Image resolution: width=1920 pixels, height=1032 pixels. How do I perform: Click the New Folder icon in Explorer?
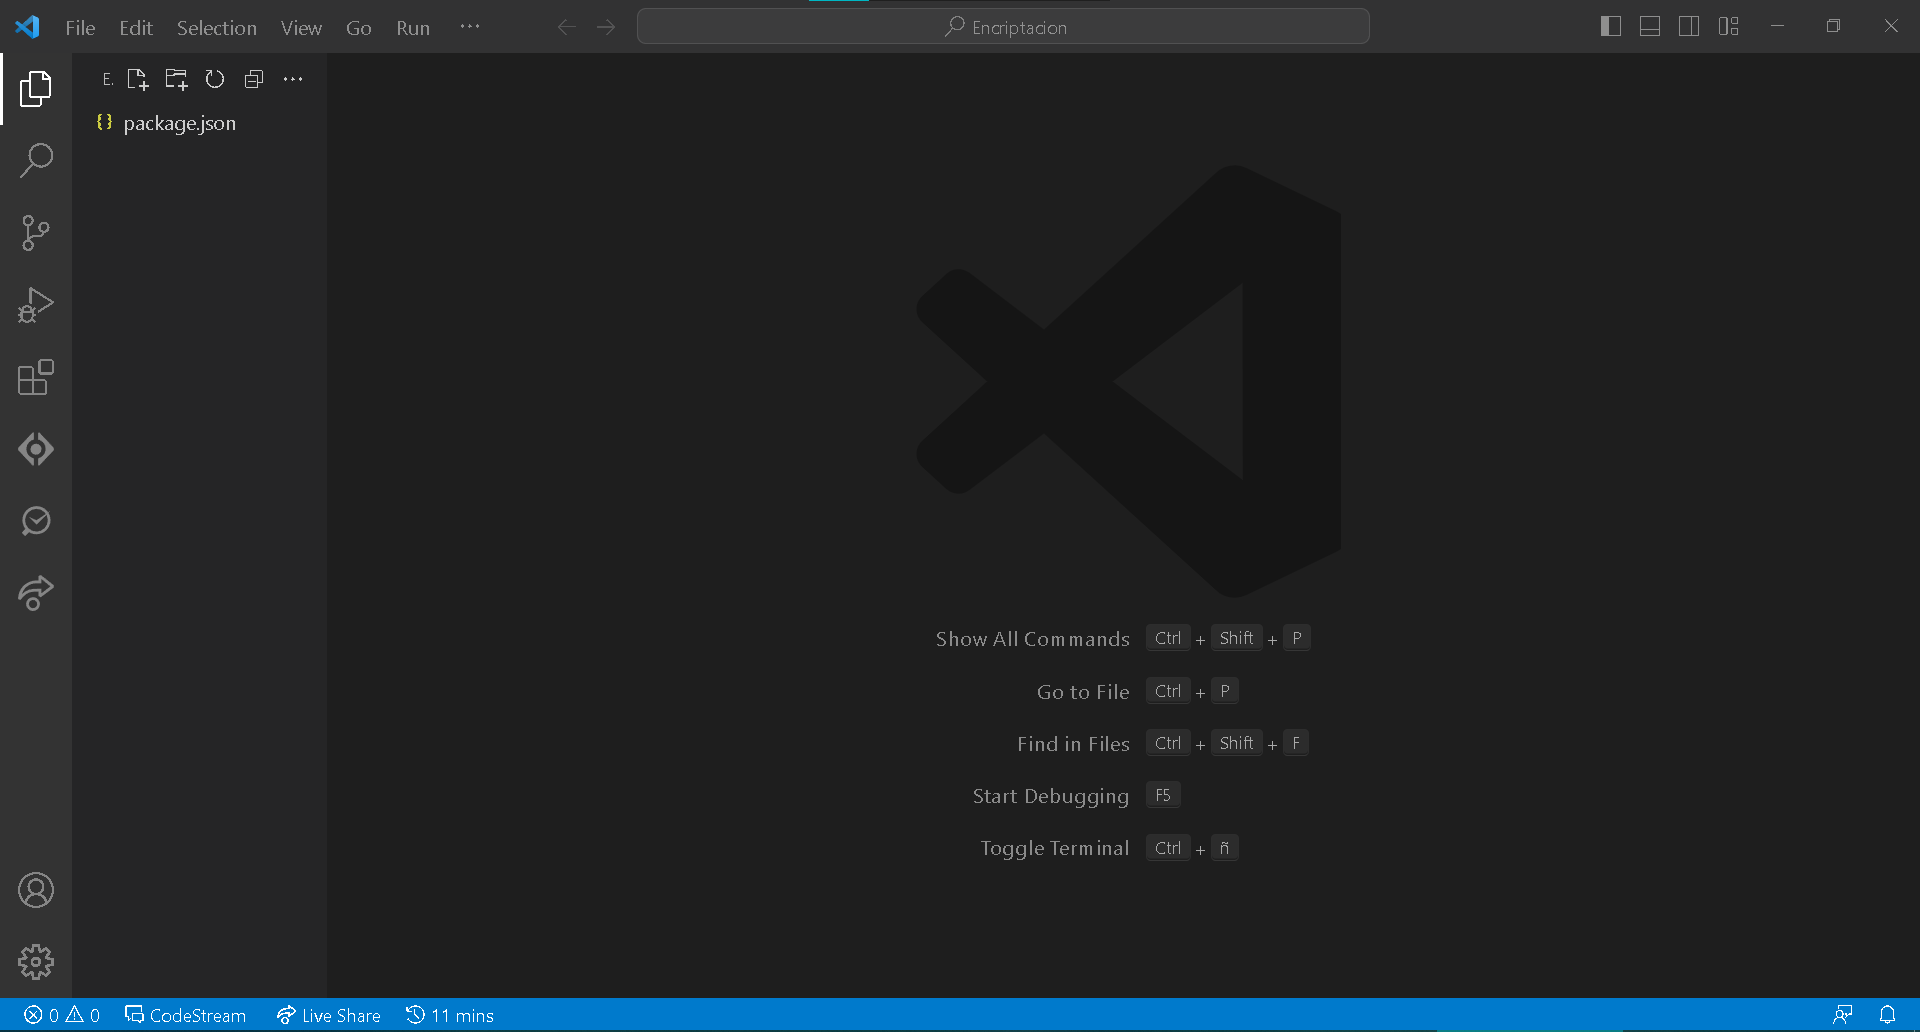[x=176, y=80]
